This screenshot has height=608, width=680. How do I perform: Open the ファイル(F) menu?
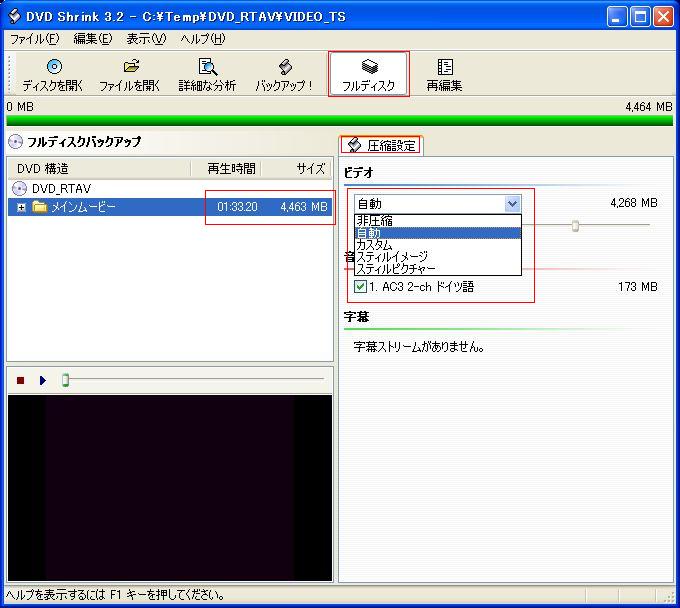click(34, 39)
